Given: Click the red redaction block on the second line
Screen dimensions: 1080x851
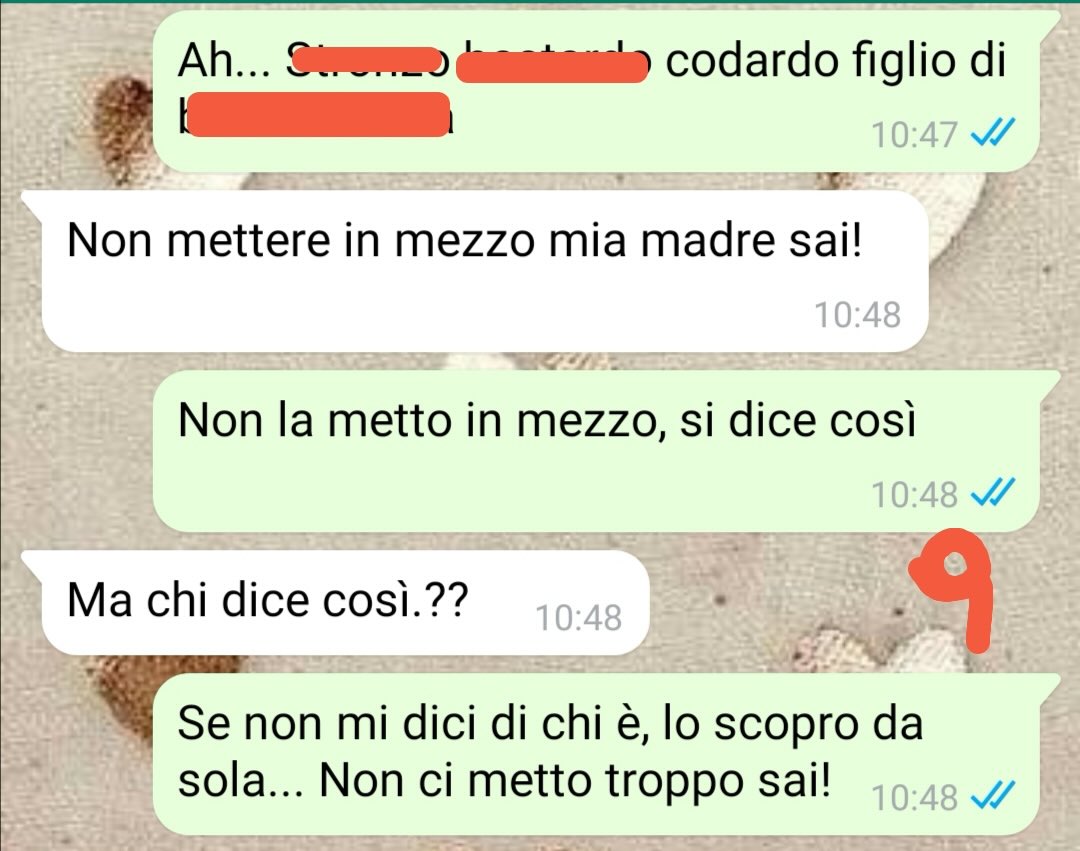Looking at the screenshot, I should tap(318, 116).
